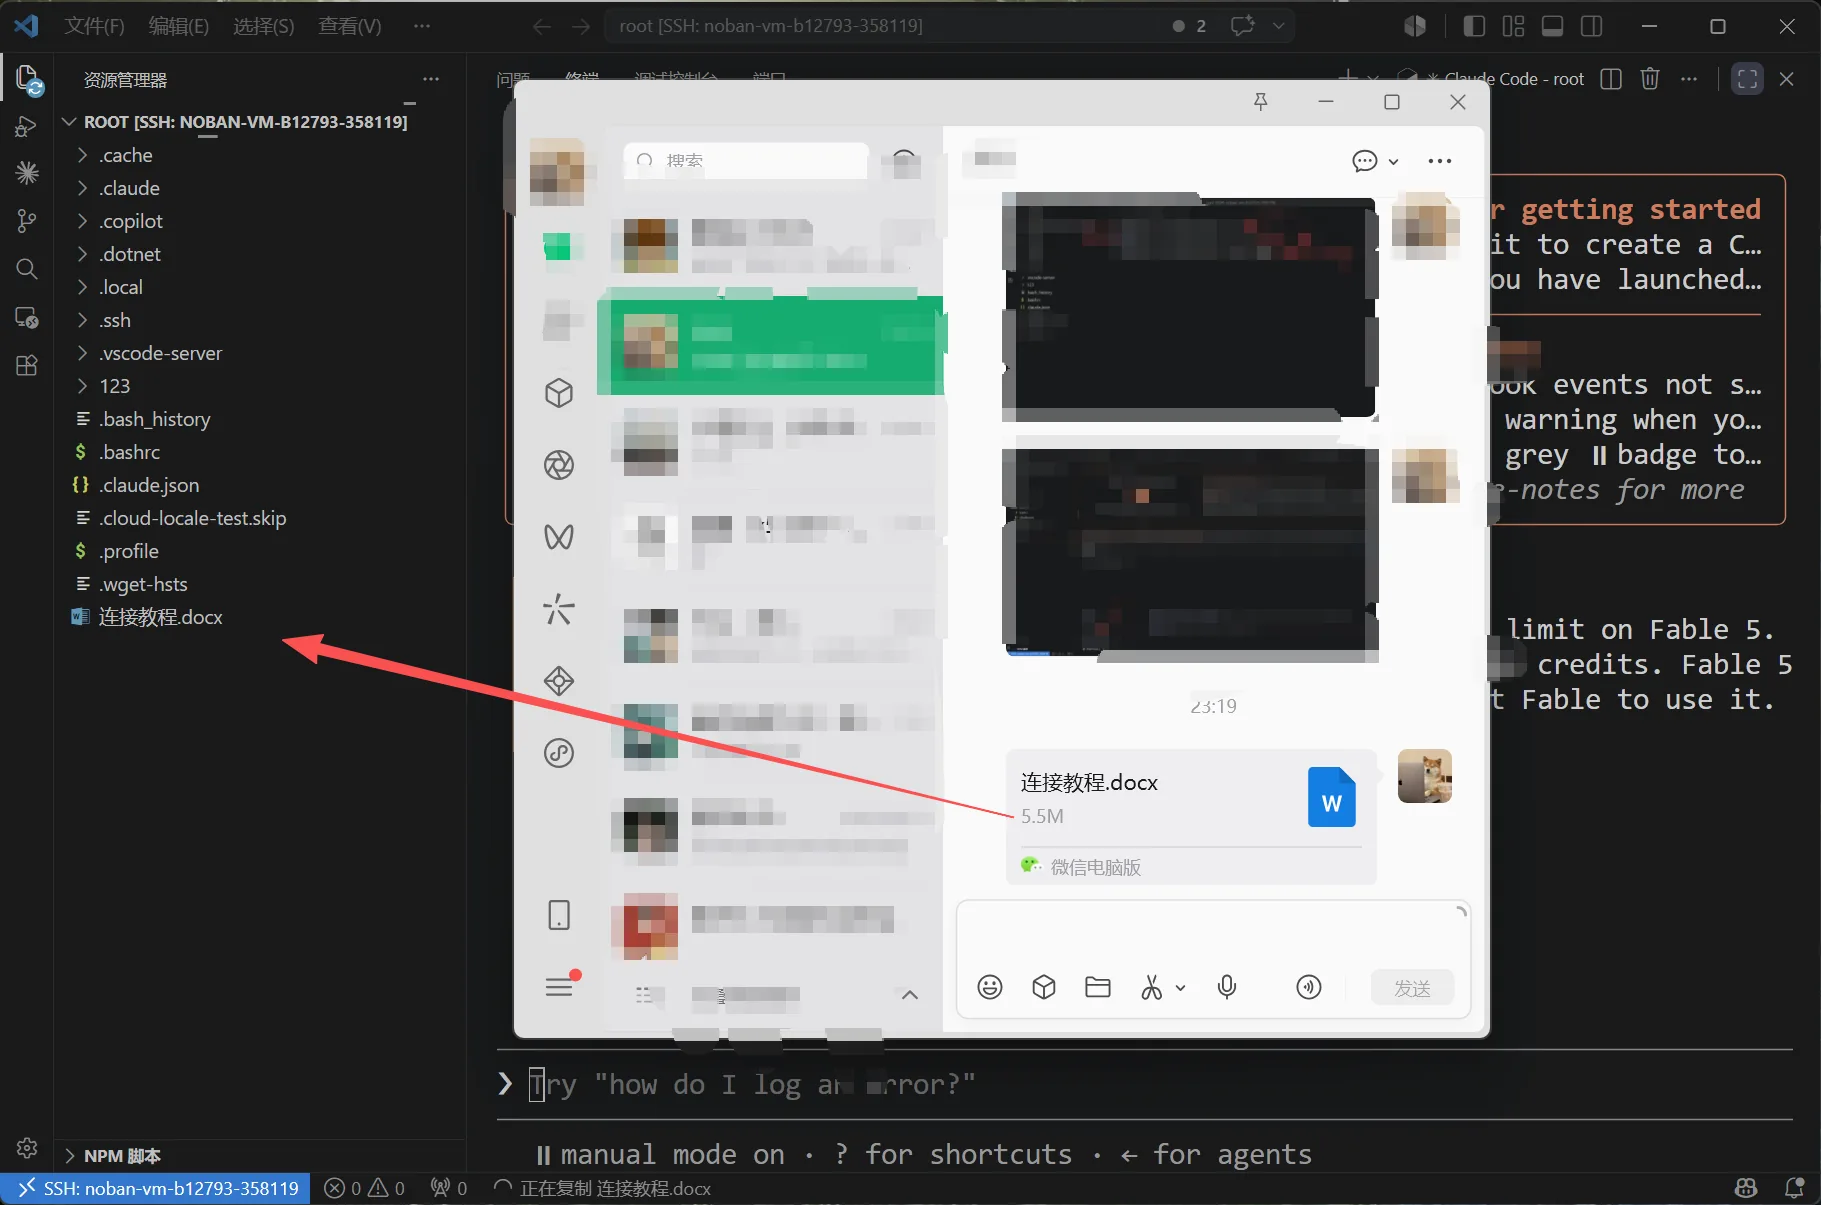Screen dimensions: 1821x1205
Task: Toggle the primary side bar layout icon
Action: tap(1474, 26)
